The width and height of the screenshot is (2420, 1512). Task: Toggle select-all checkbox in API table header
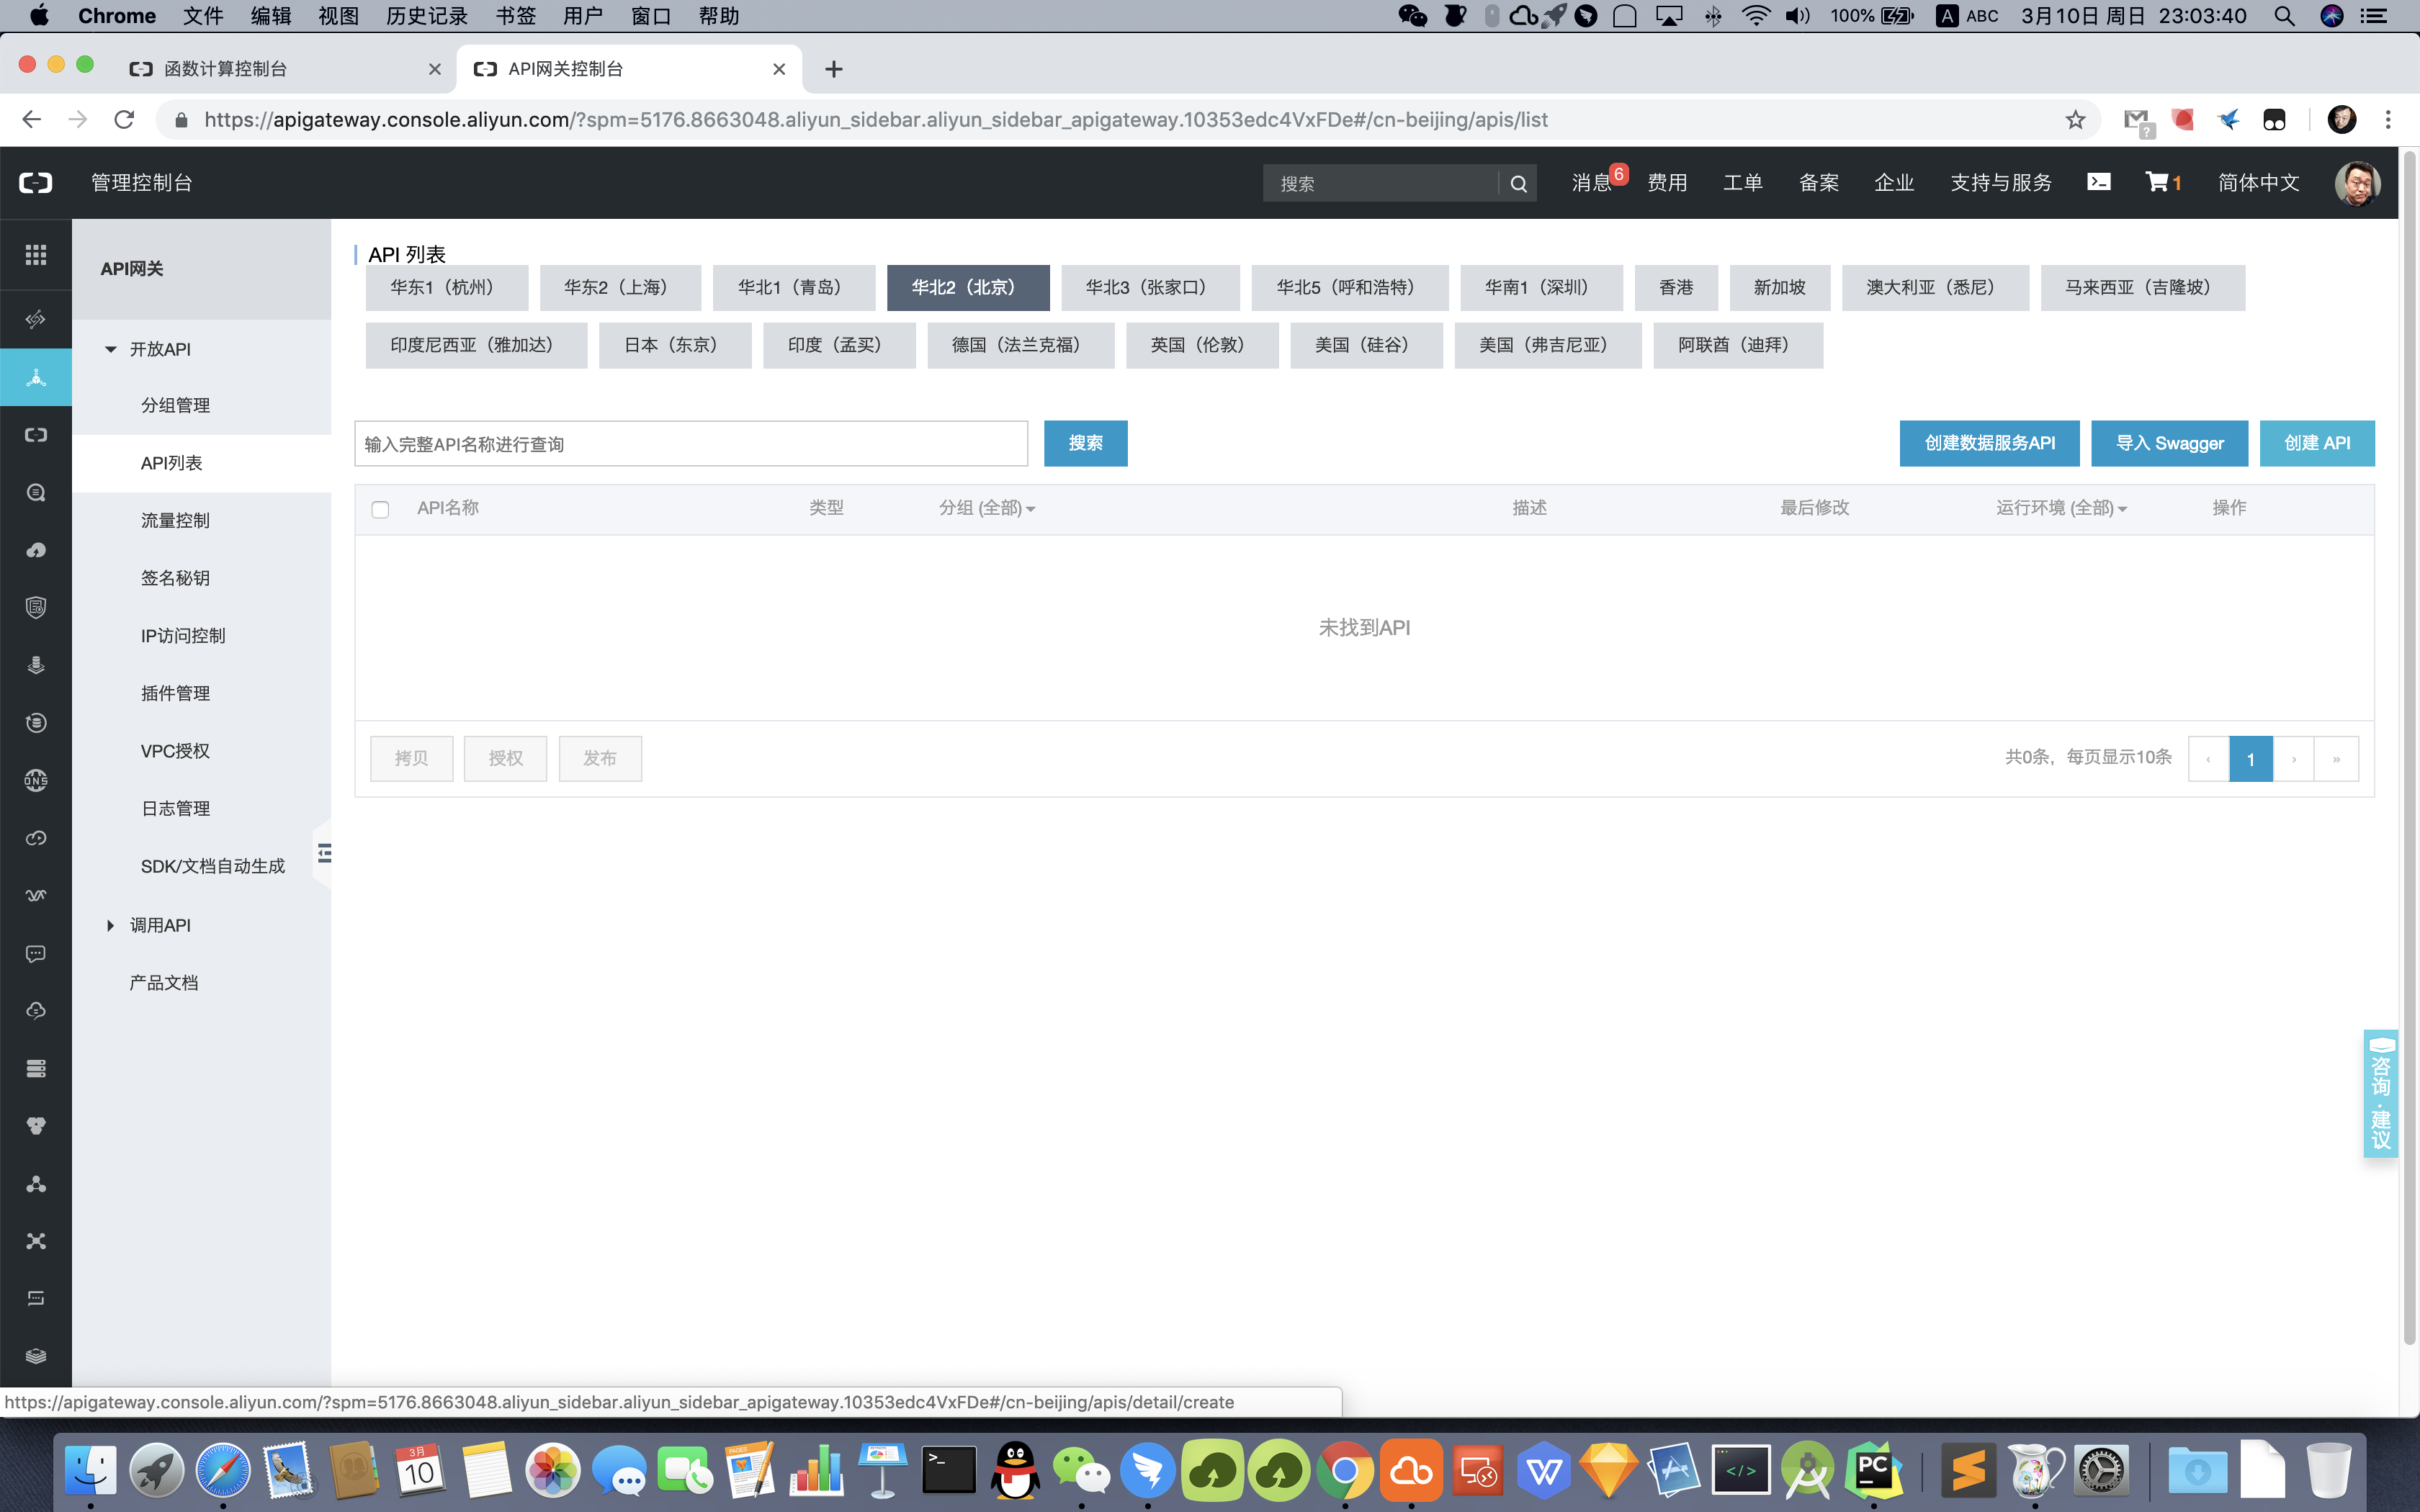point(380,509)
